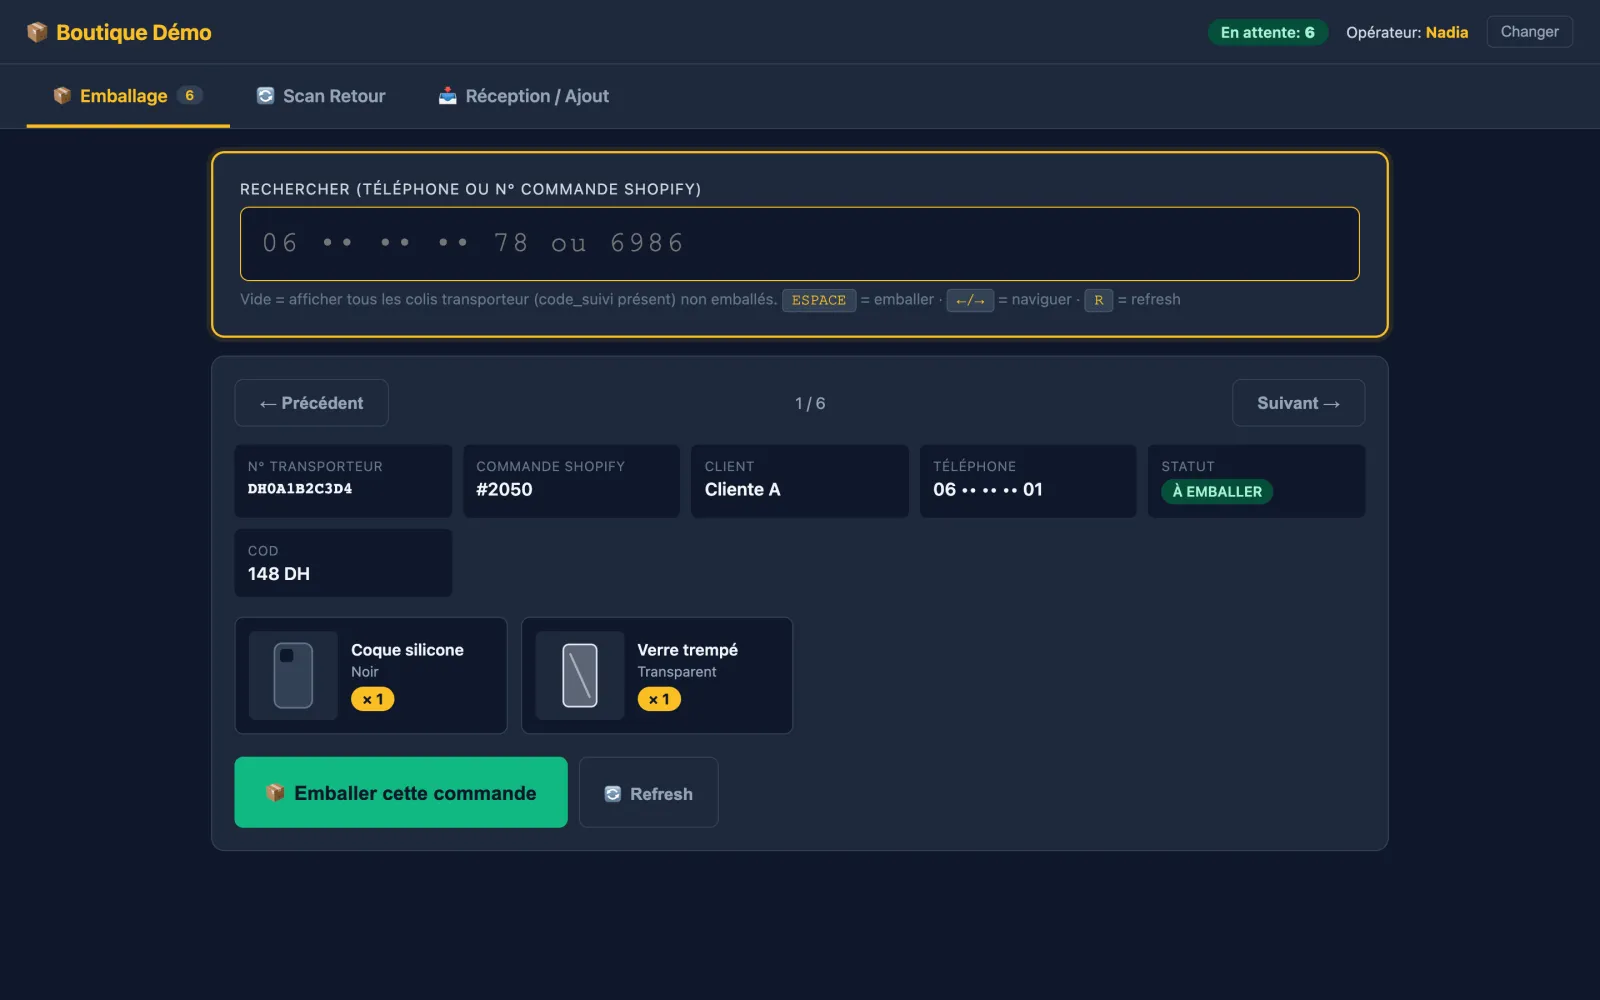
Task: Click the Verre trempé product thumbnail
Action: coord(580,675)
